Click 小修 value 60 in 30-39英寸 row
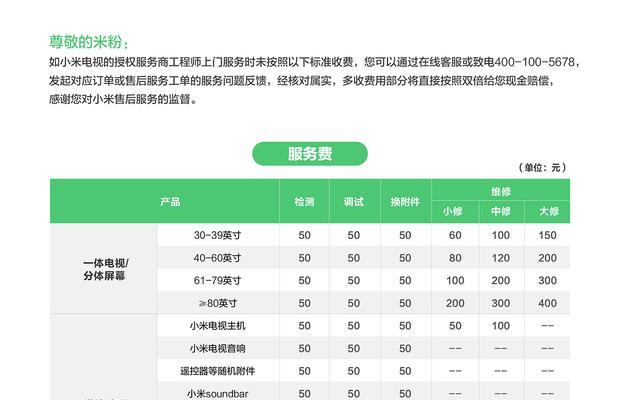620x400 pixels. pyautogui.click(x=455, y=235)
